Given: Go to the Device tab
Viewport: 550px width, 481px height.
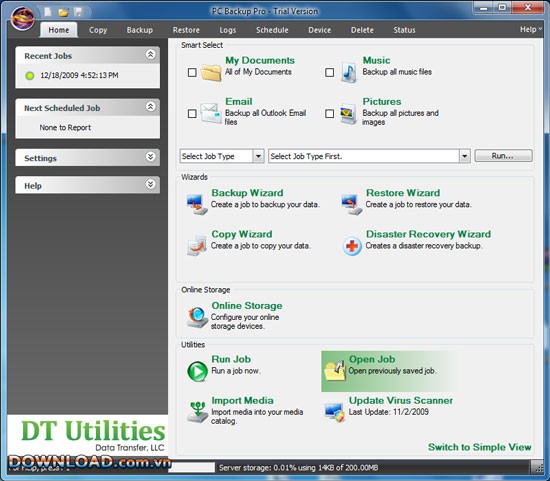Looking at the screenshot, I should [320, 30].
